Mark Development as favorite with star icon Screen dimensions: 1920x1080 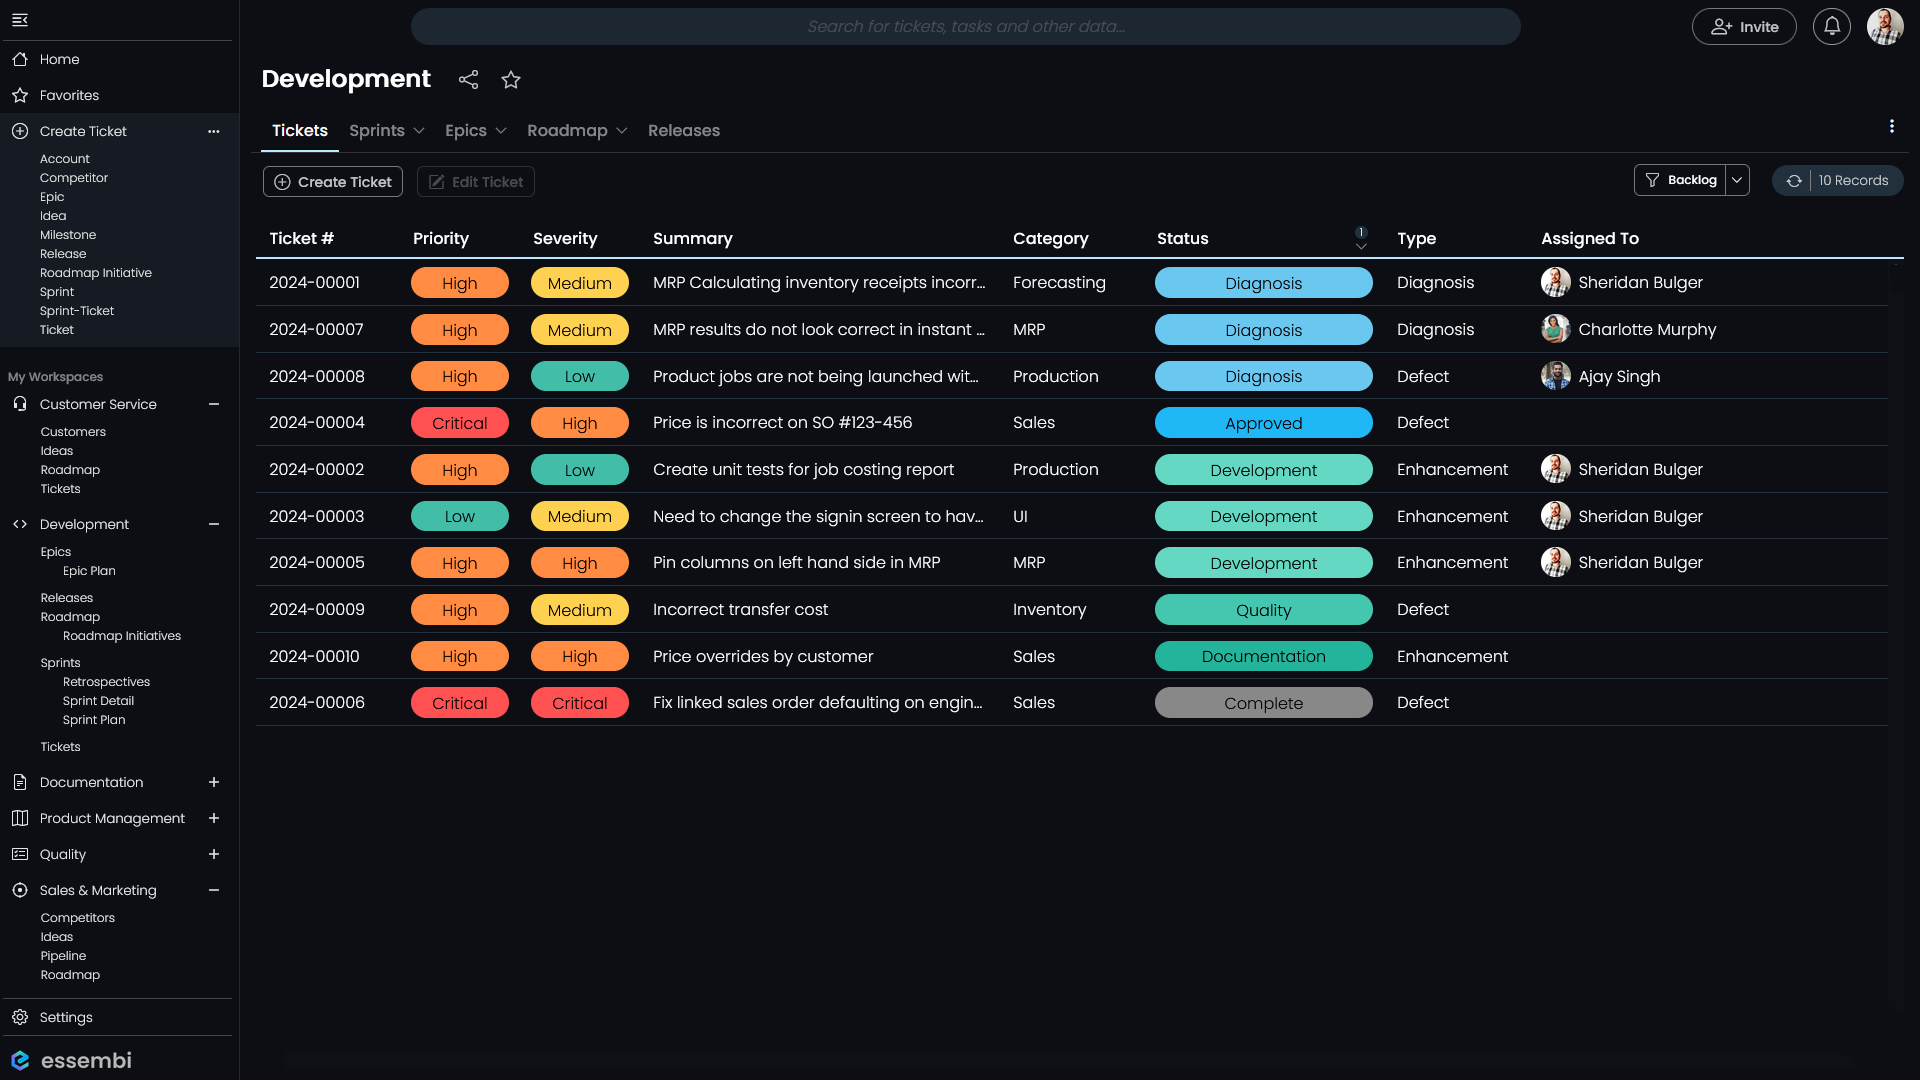pyautogui.click(x=511, y=80)
